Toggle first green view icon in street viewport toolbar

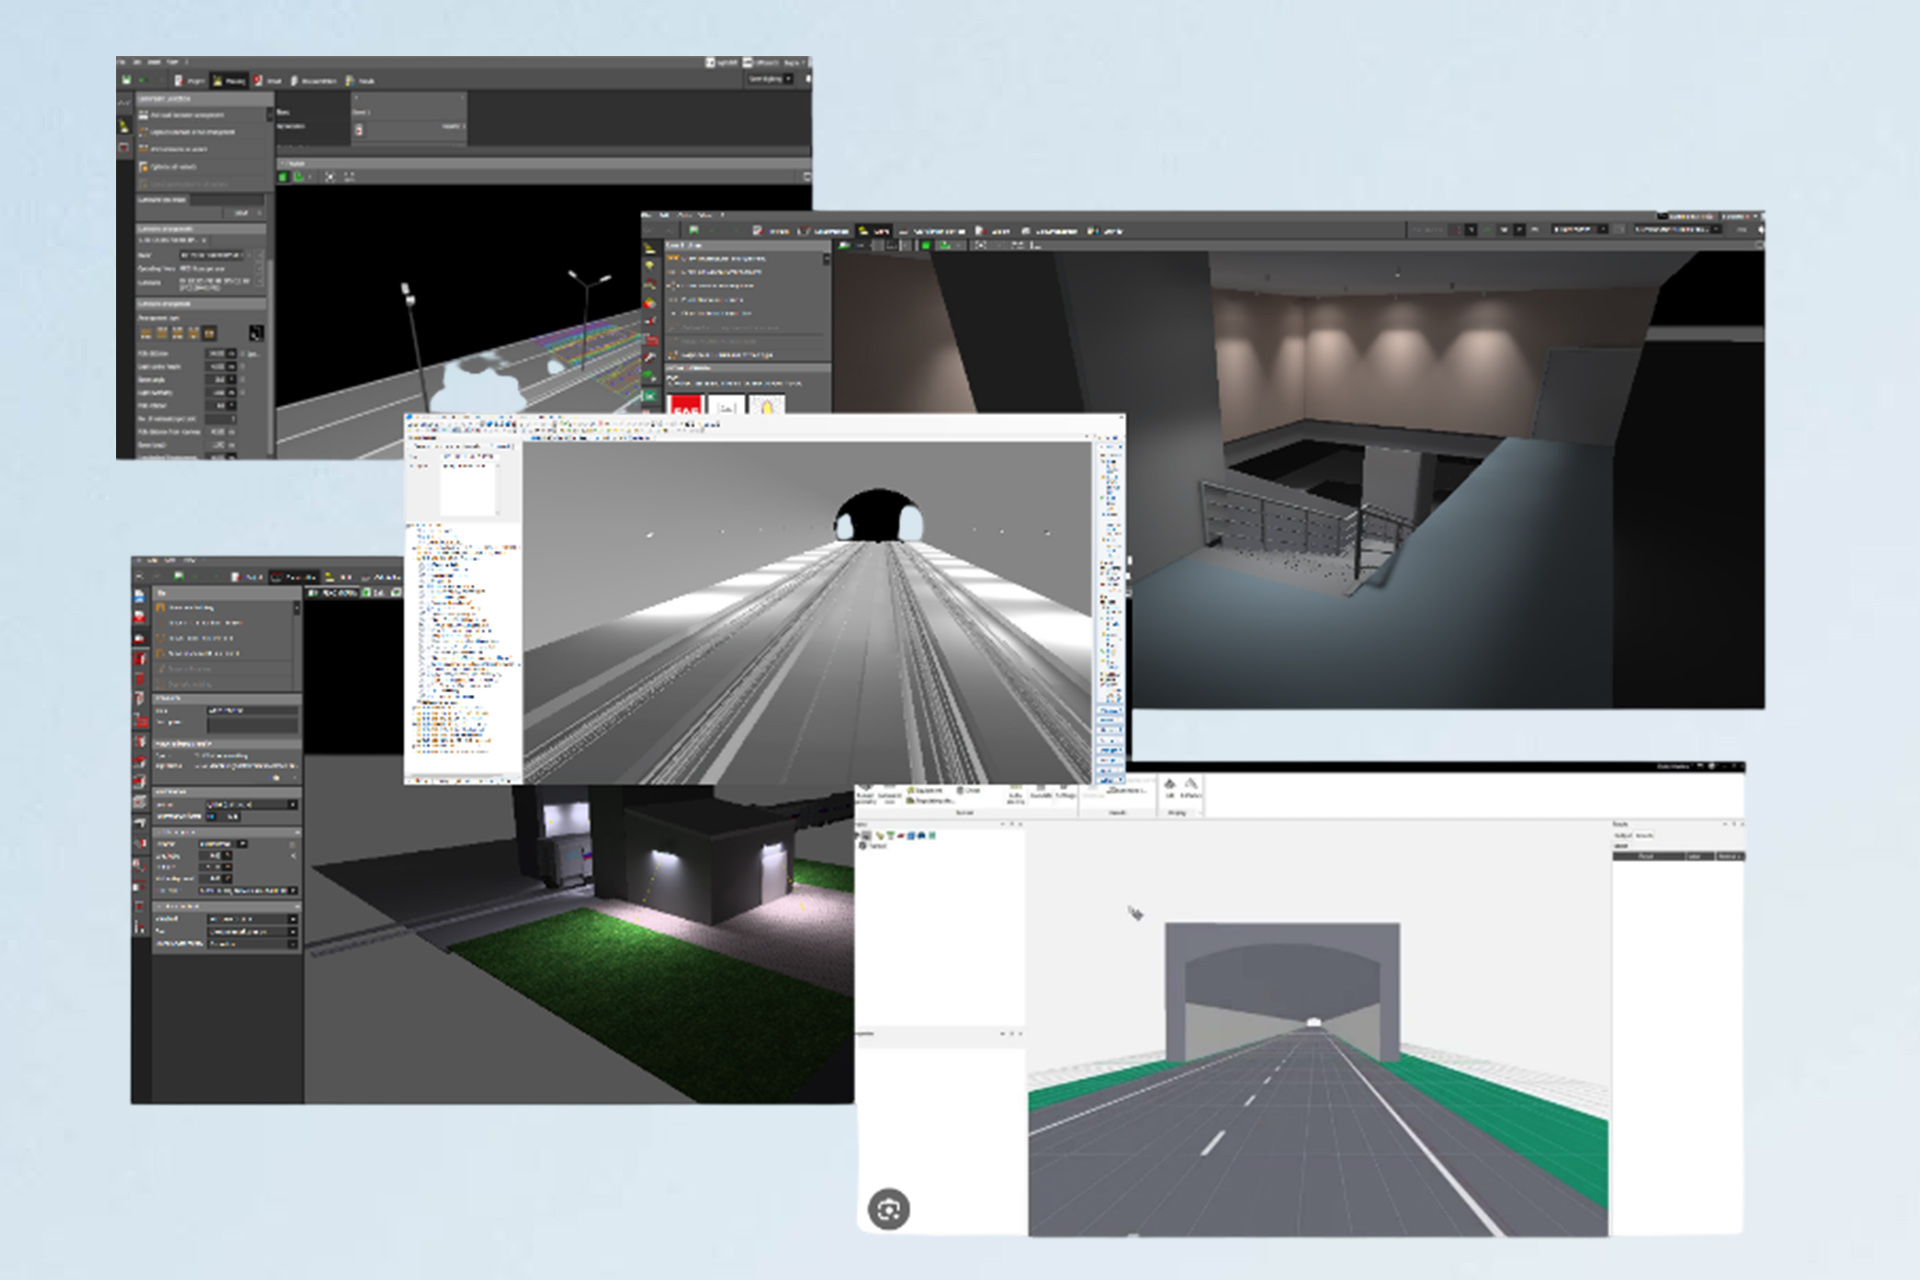pyautogui.click(x=284, y=177)
